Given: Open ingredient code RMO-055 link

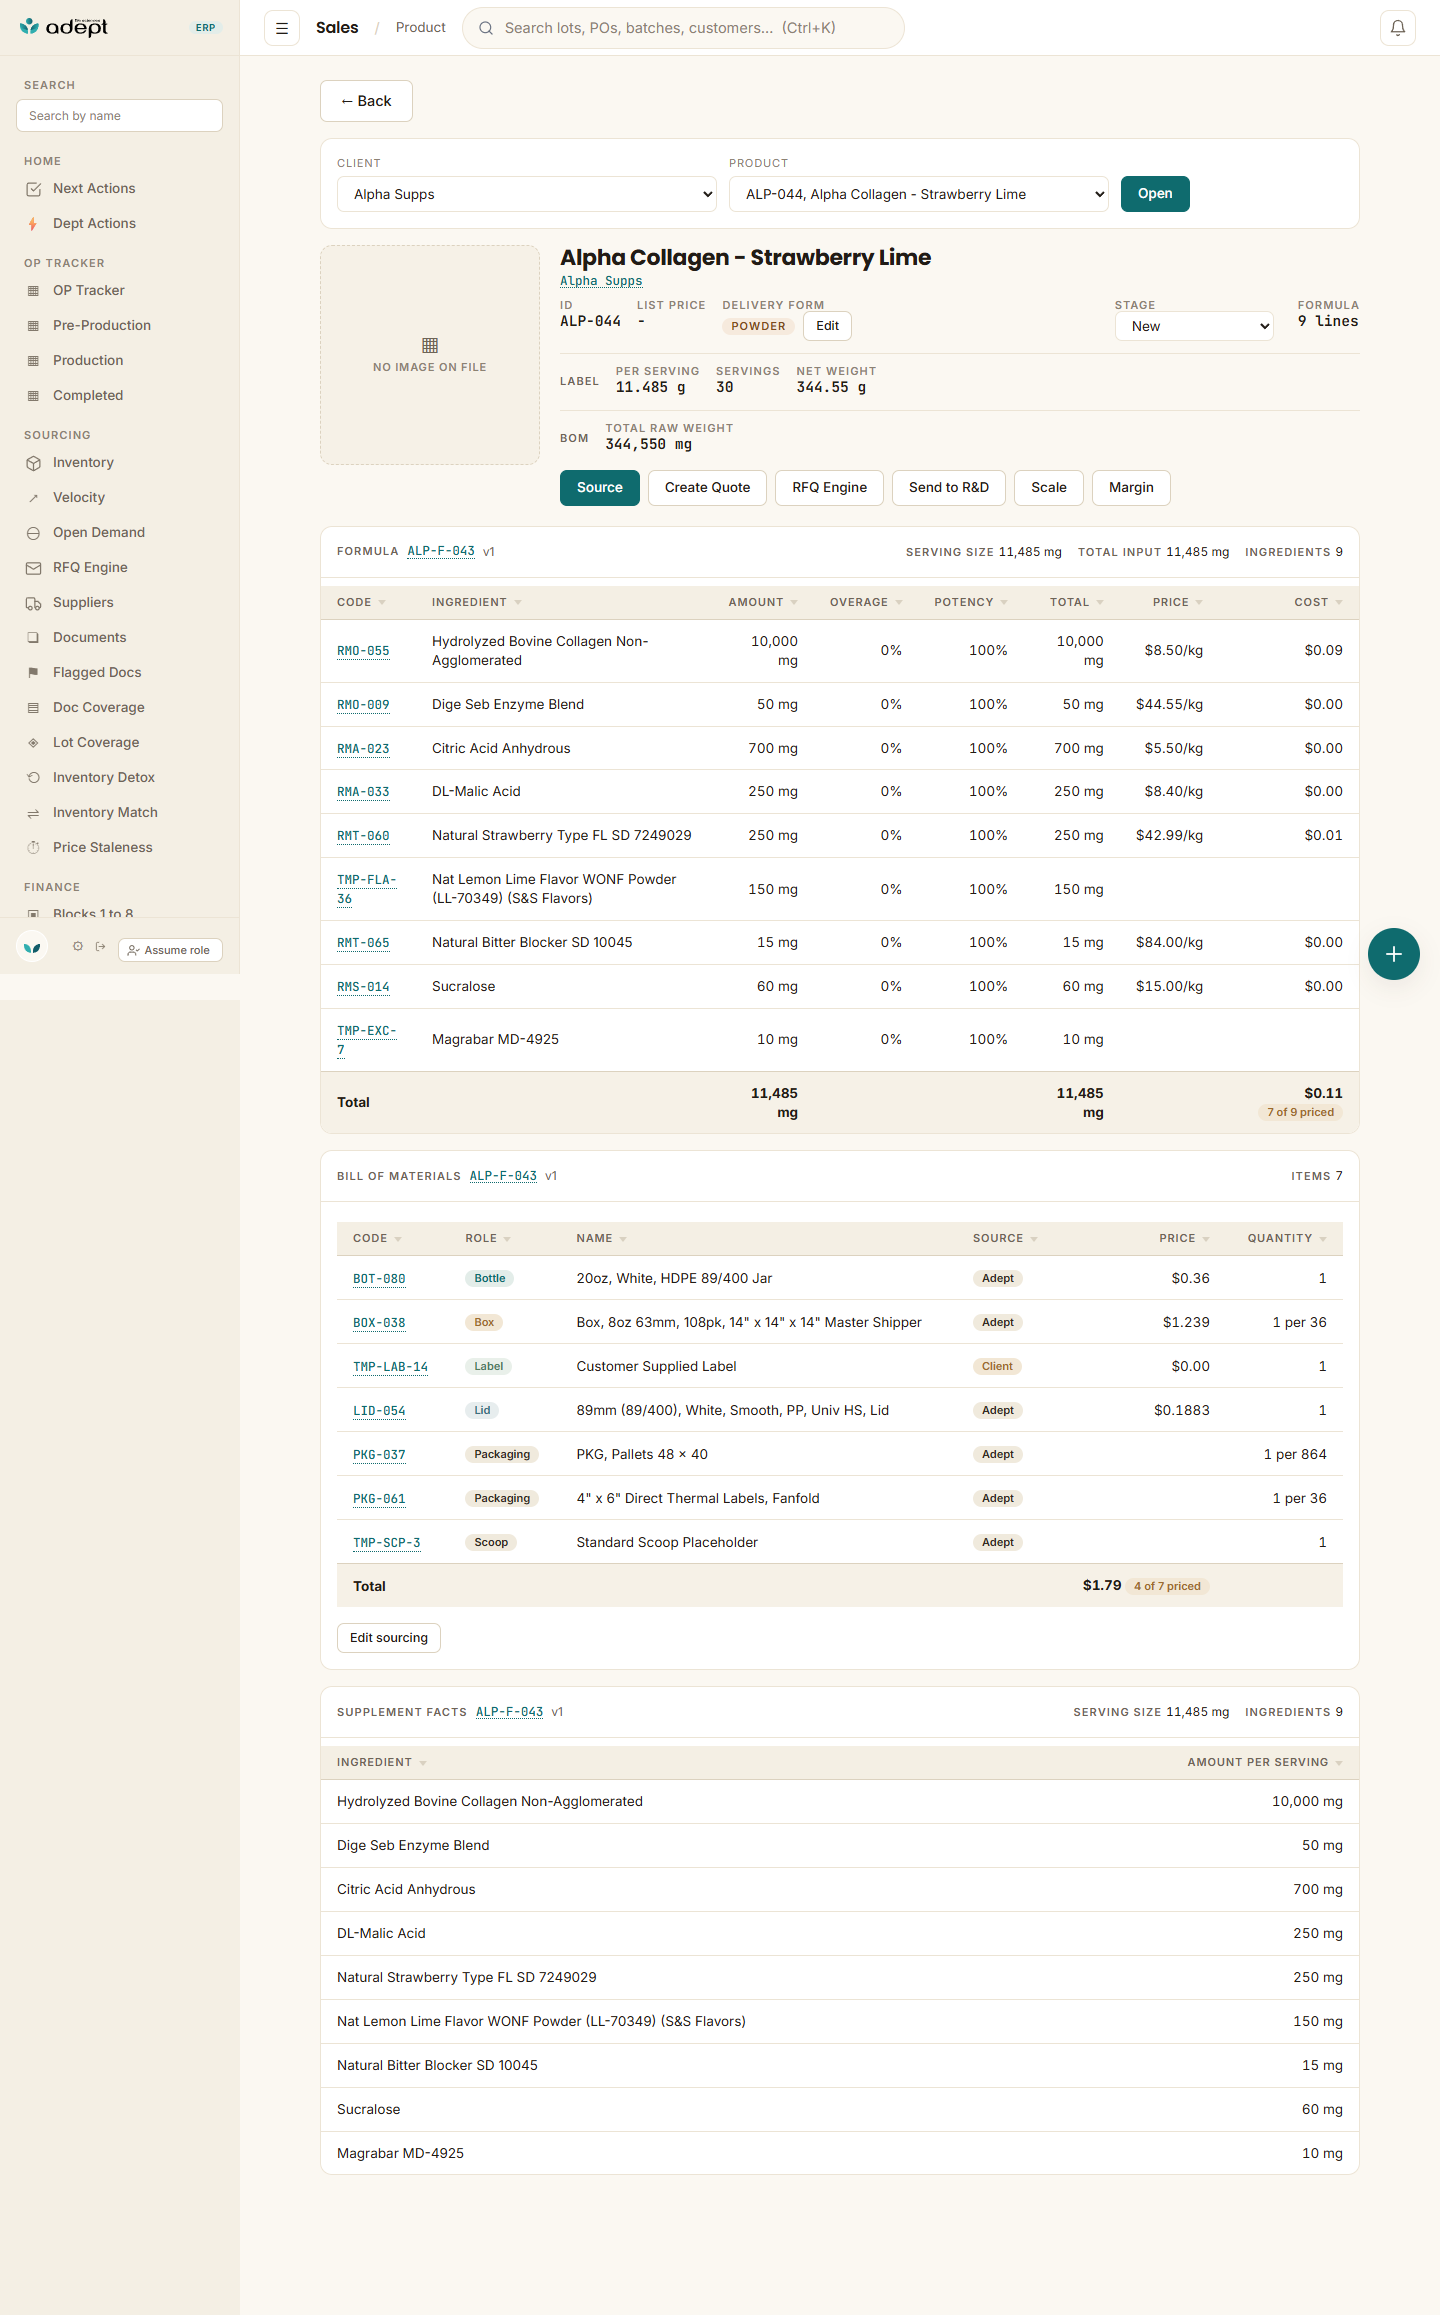Looking at the screenshot, I should click(363, 651).
